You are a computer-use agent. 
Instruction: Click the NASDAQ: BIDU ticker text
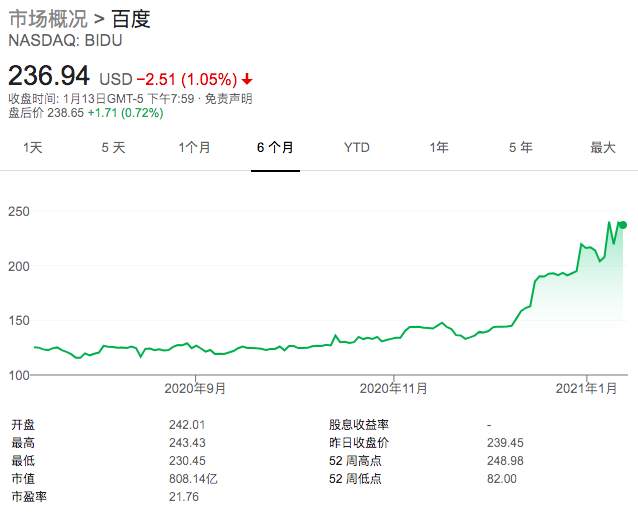coord(65,41)
